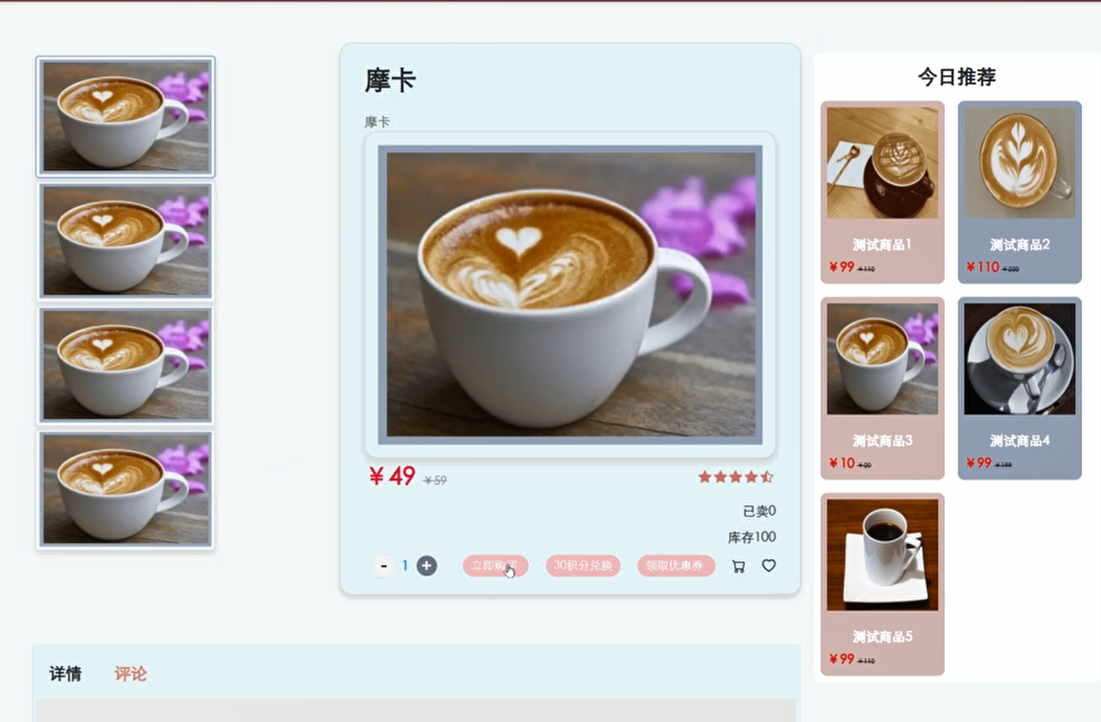Click the quantity value 1
This screenshot has height=722, width=1101.
pos(405,565)
